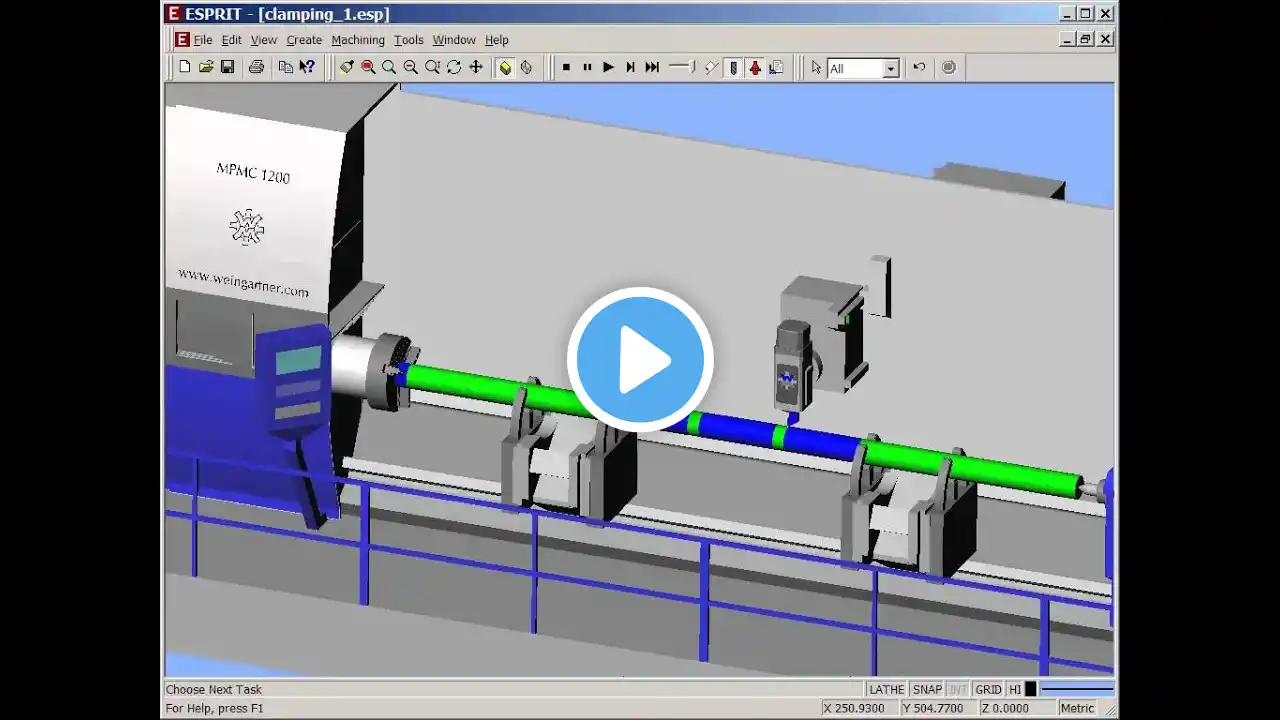Image resolution: width=1280 pixels, height=720 pixels.
Task: Toggle GRID mode in status bar
Action: [x=988, y=689]
